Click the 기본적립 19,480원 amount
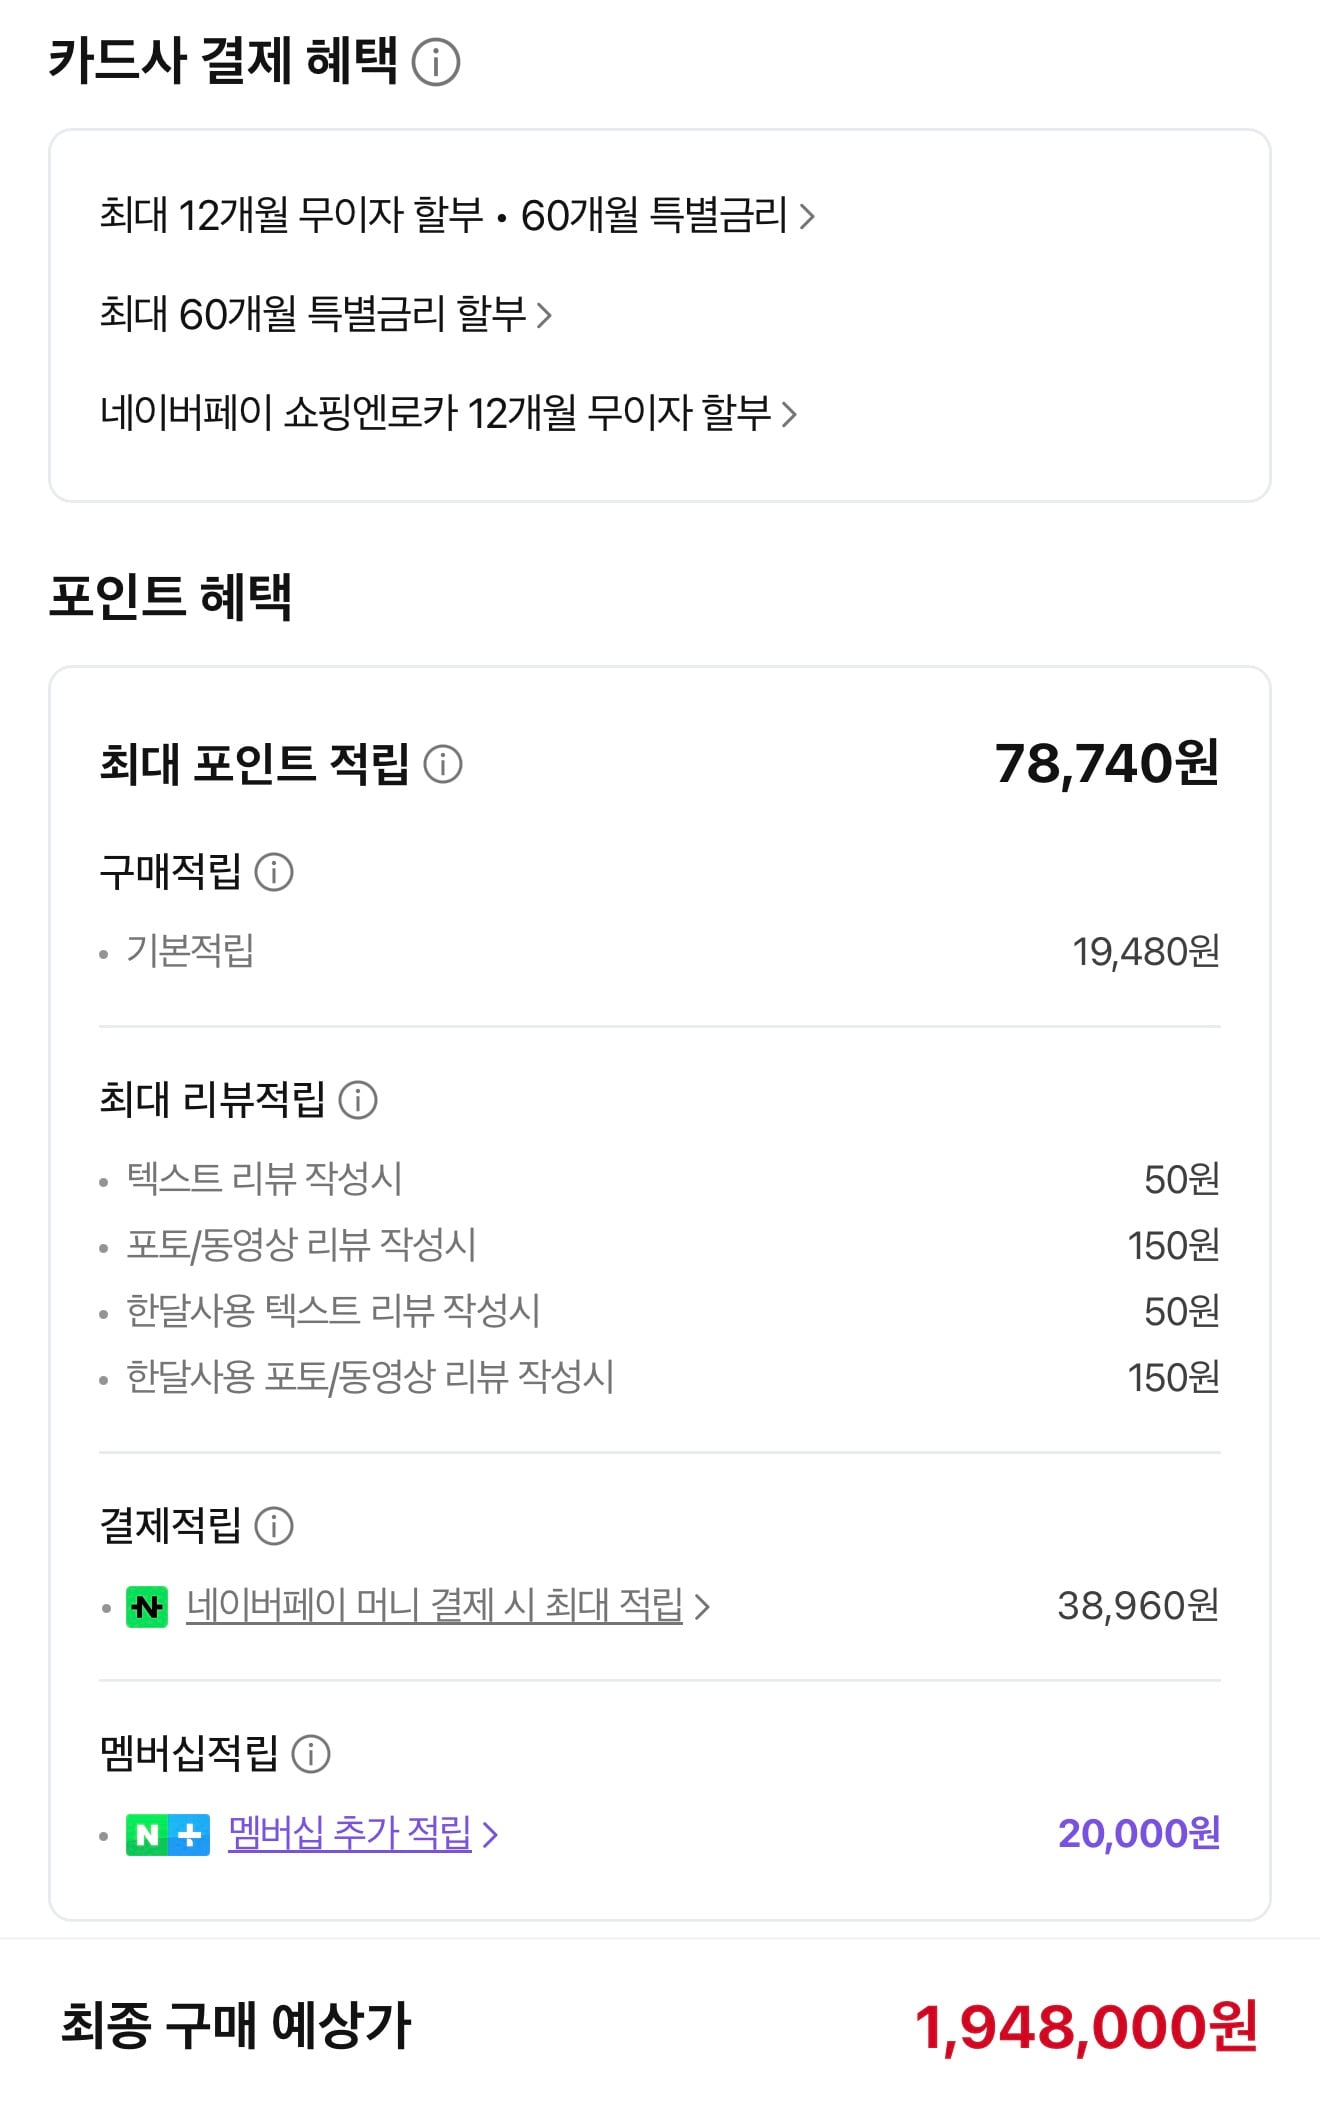Image resolution: width=1320 pixels, height=2107 pixels. click(1148, 955)
